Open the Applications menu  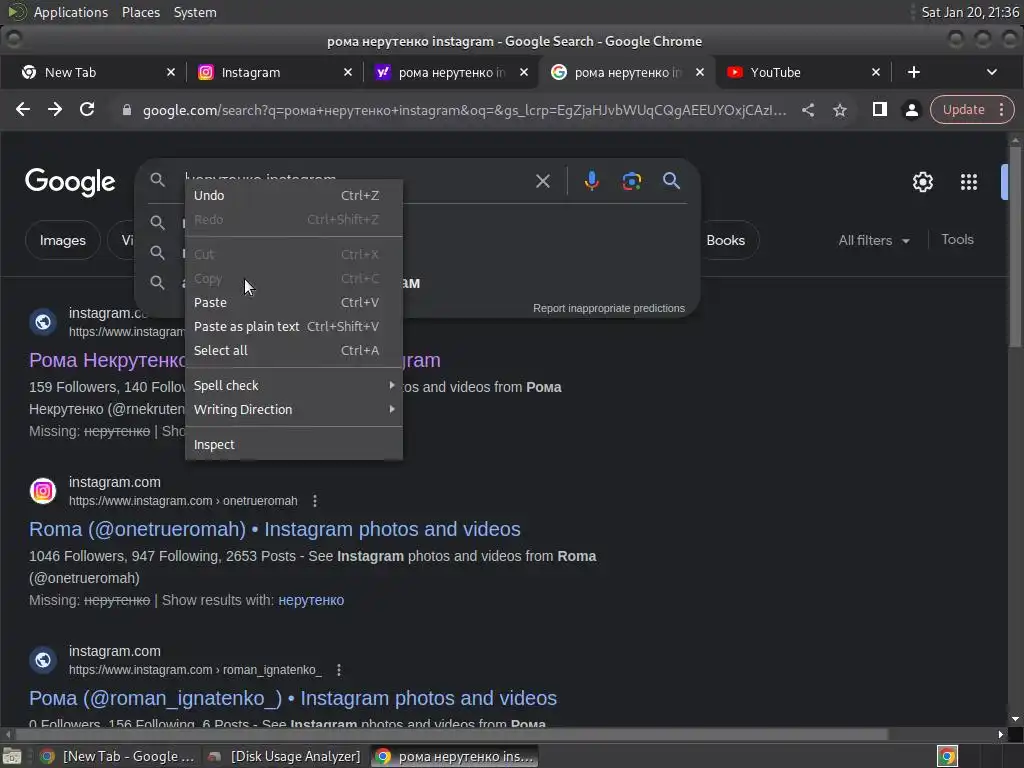pos(71,12)
